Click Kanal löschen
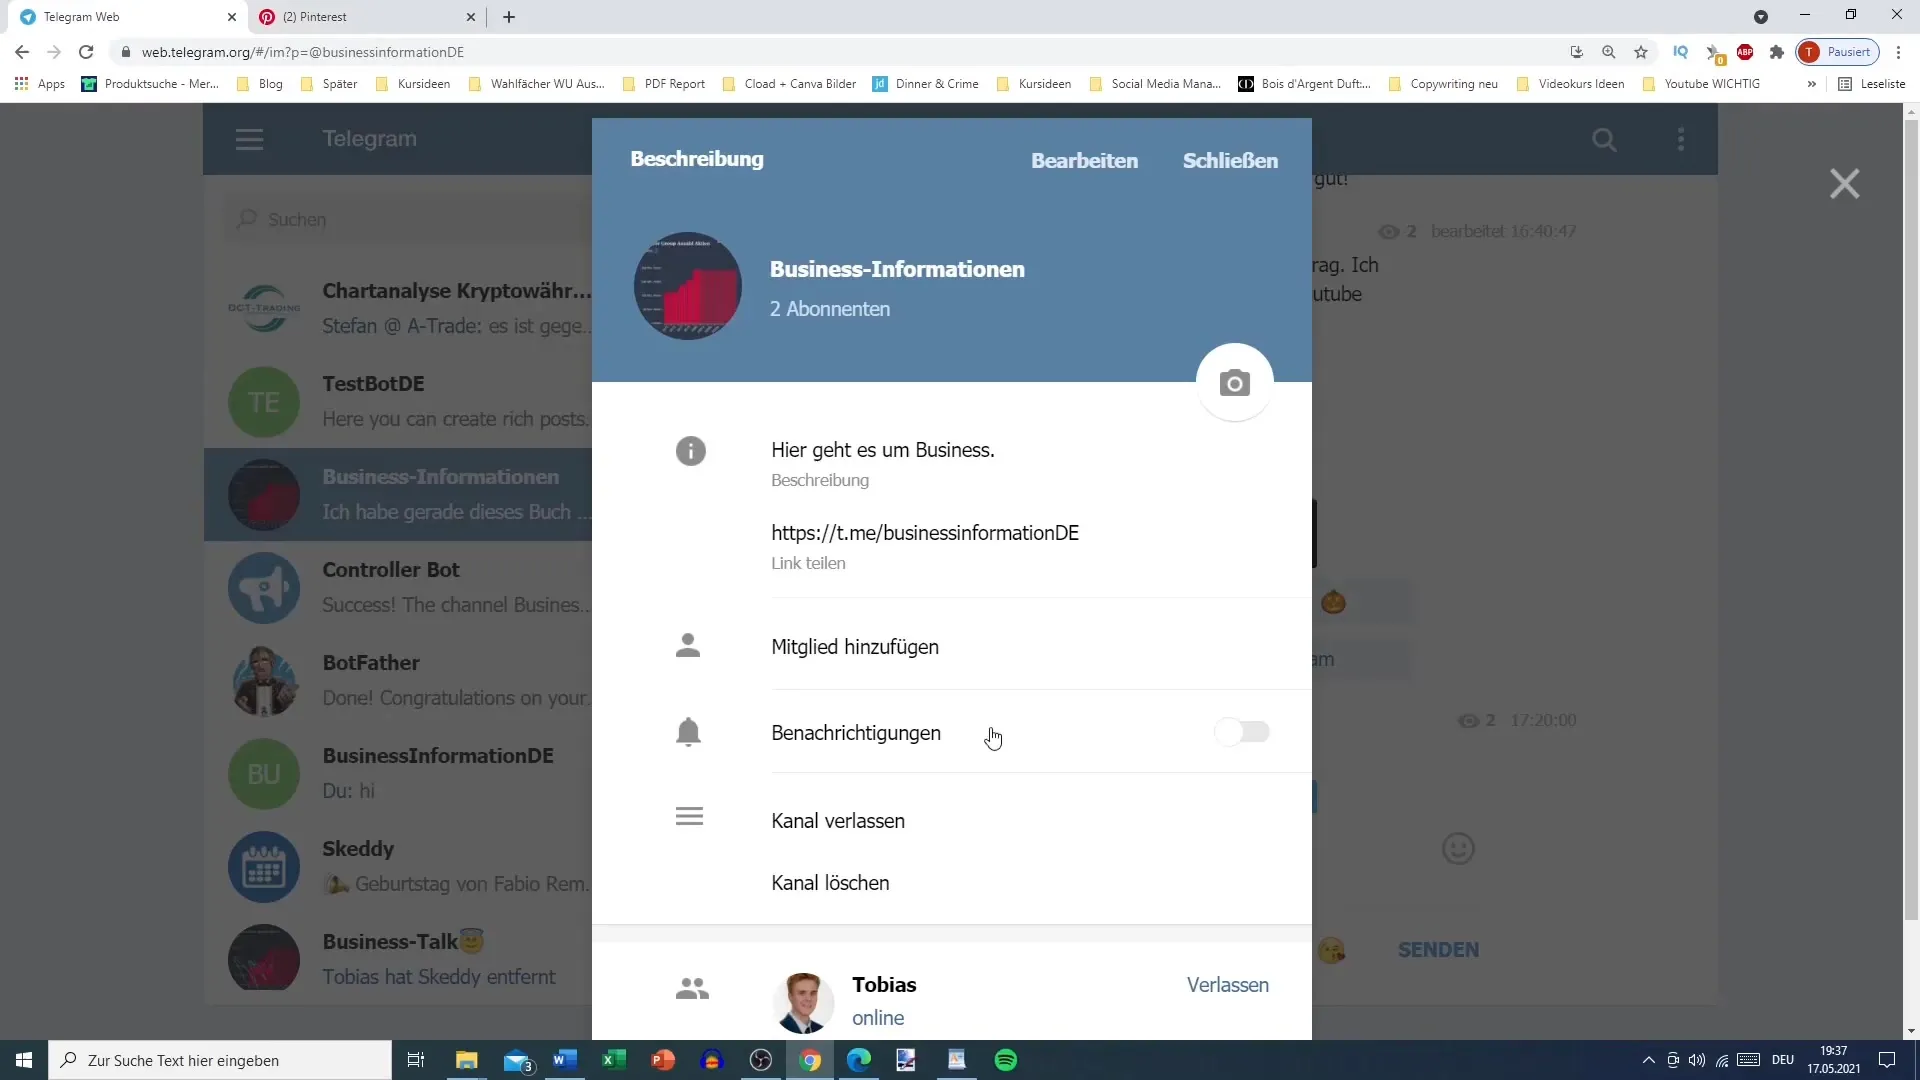 coord(830,883)
